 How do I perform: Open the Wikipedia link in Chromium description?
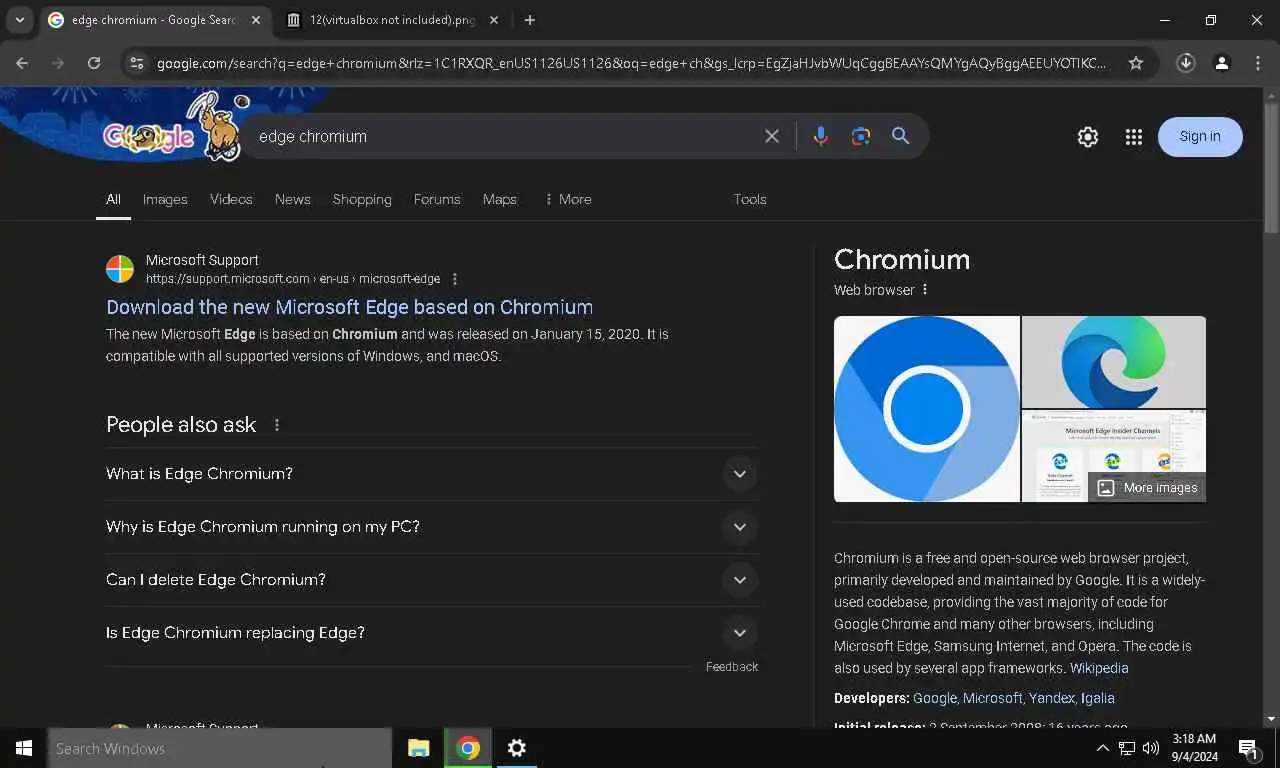pos(1099,668)
